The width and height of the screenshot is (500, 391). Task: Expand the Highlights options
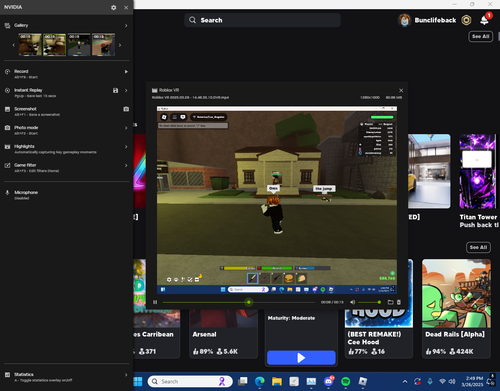coord(126,147)
